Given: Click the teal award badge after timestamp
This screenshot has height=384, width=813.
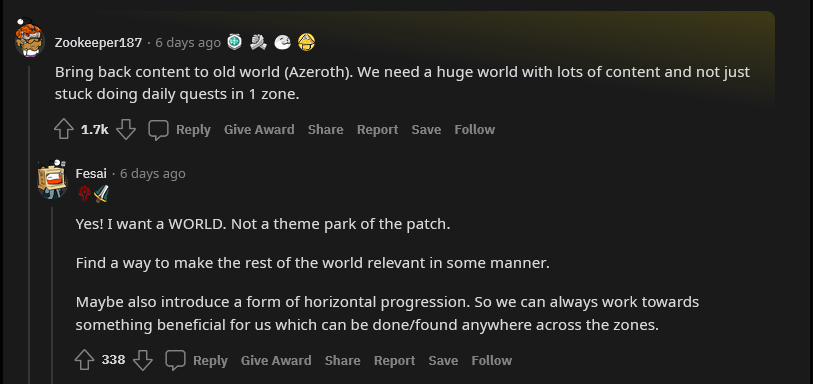Looking at the screenshot, I should [235, 42].
